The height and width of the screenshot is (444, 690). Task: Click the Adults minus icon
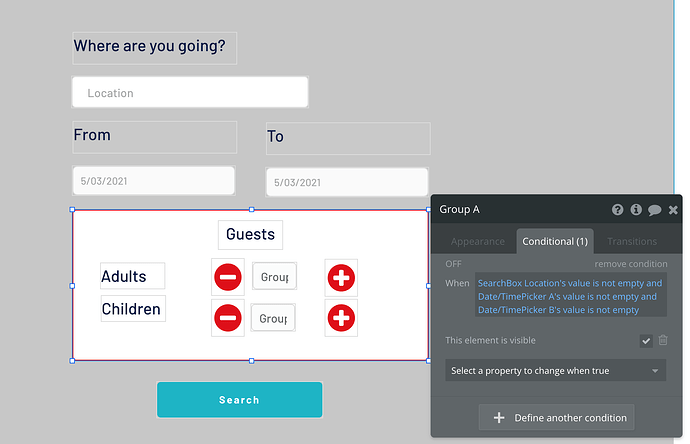228,277
